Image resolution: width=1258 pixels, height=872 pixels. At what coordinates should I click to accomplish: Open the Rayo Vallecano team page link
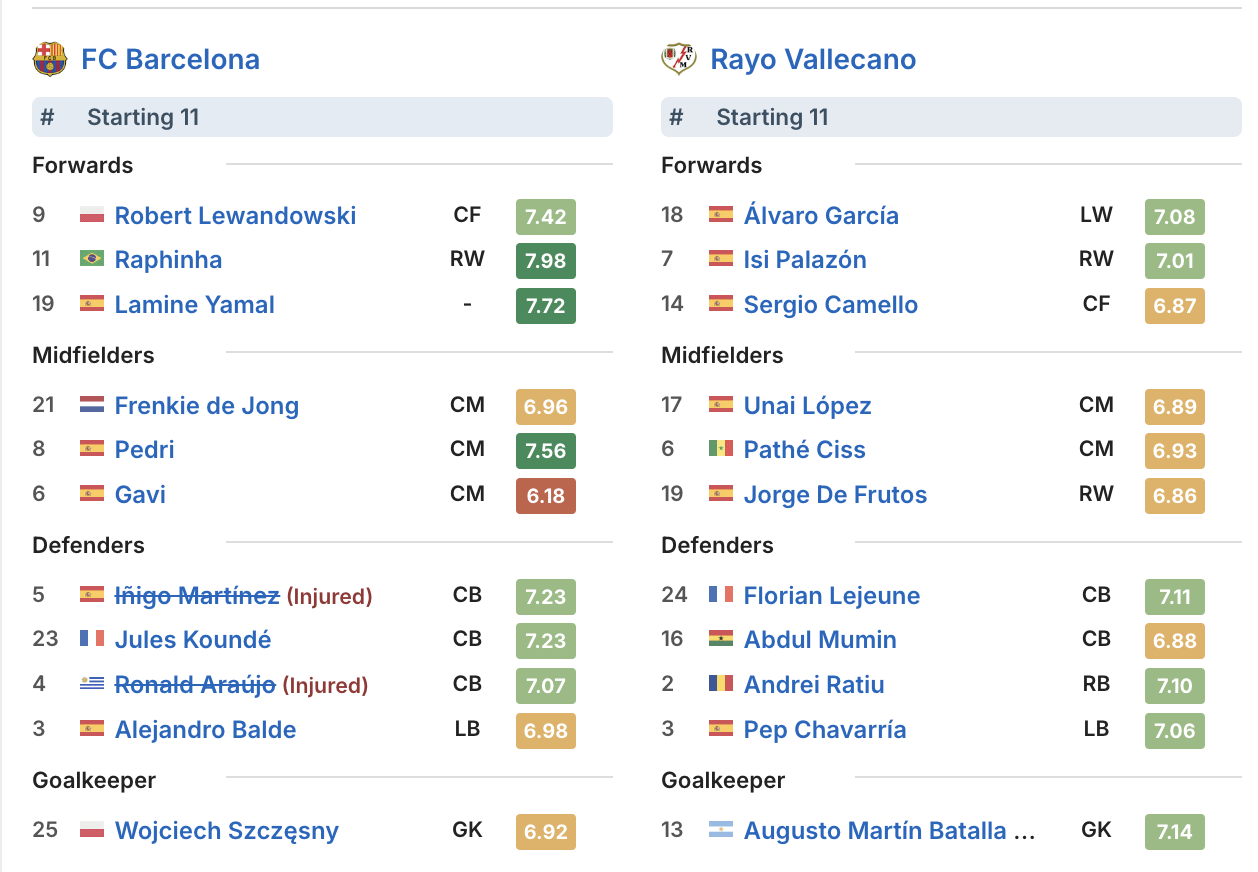click(813, 59)
